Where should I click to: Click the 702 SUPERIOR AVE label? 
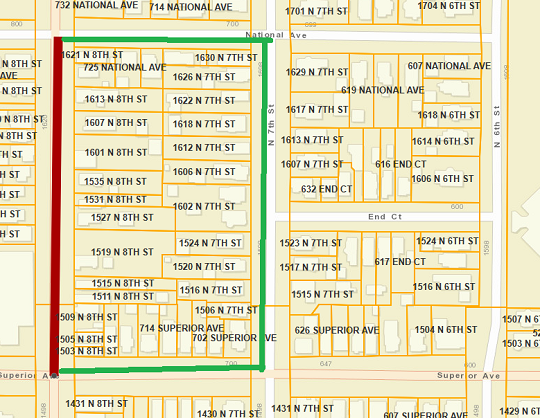coord(234,338)
